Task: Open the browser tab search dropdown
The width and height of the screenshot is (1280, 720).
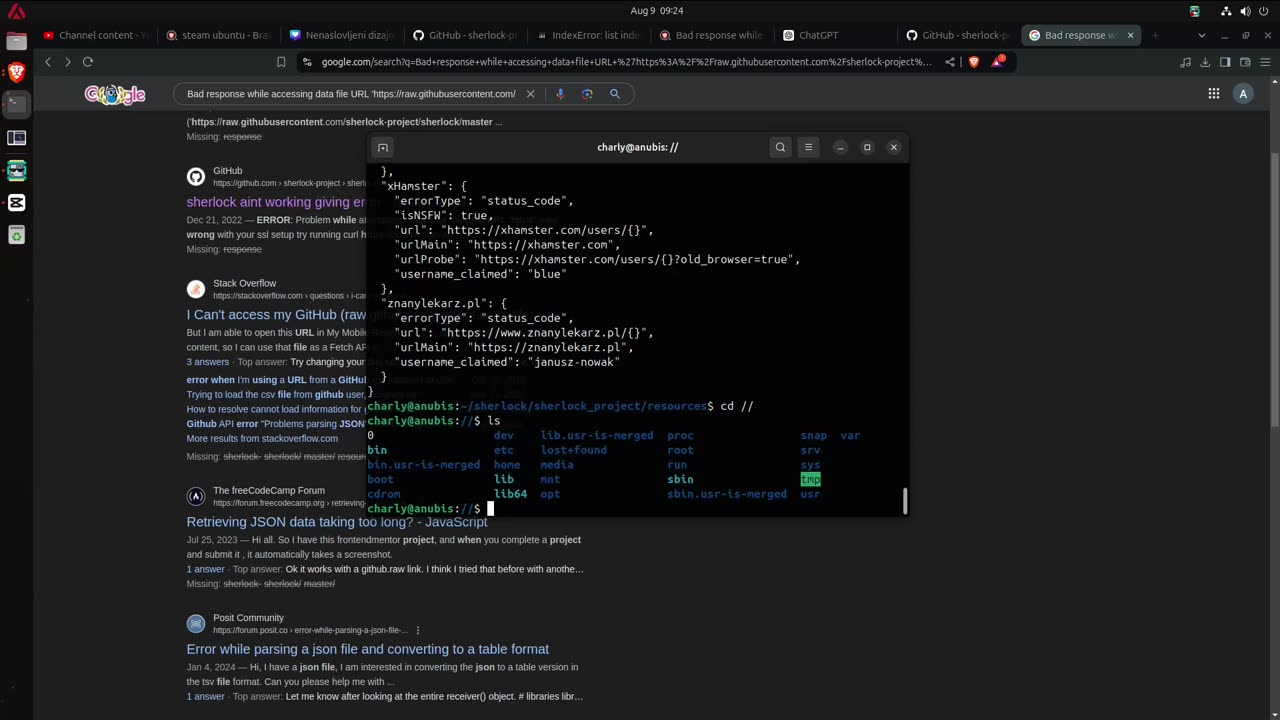Action: tap(1201, 35)
